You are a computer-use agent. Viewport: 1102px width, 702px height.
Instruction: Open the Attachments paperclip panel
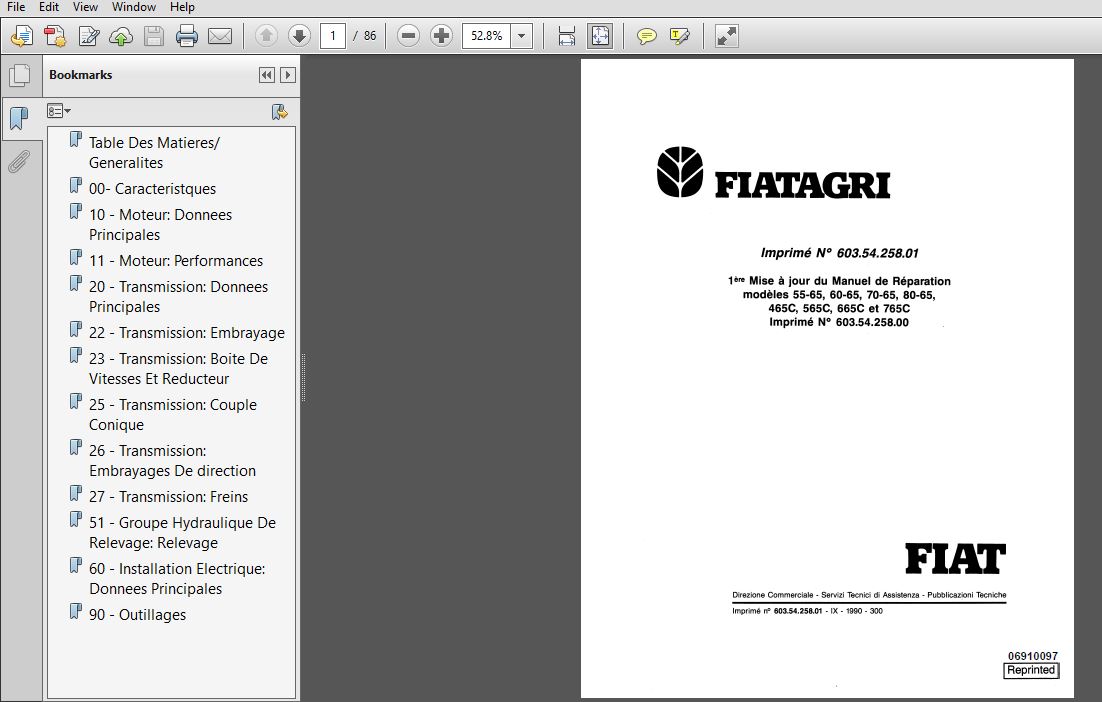[x=19, y=162]
